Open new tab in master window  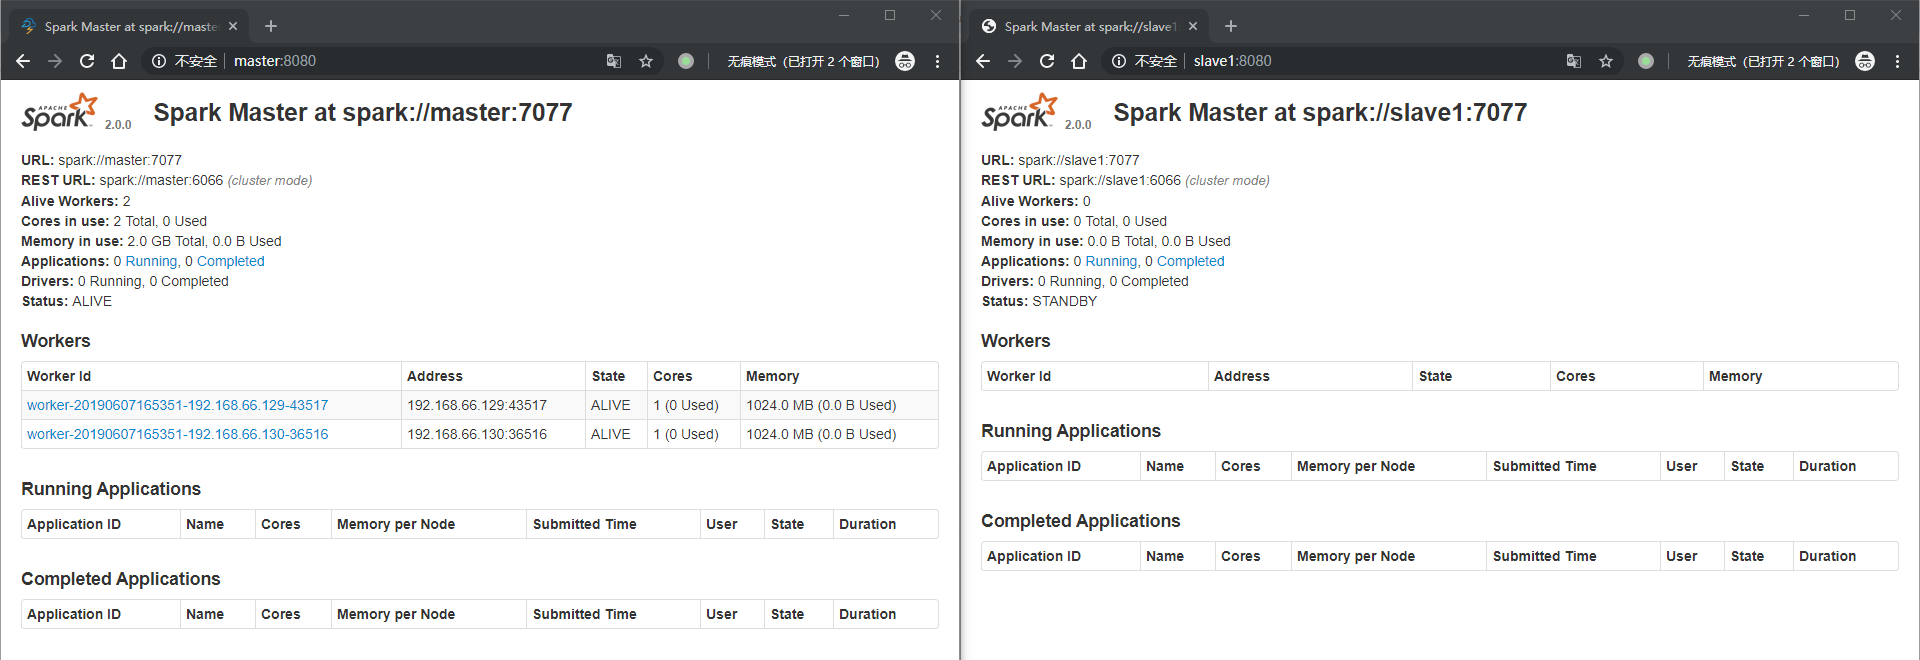point(271,26)
